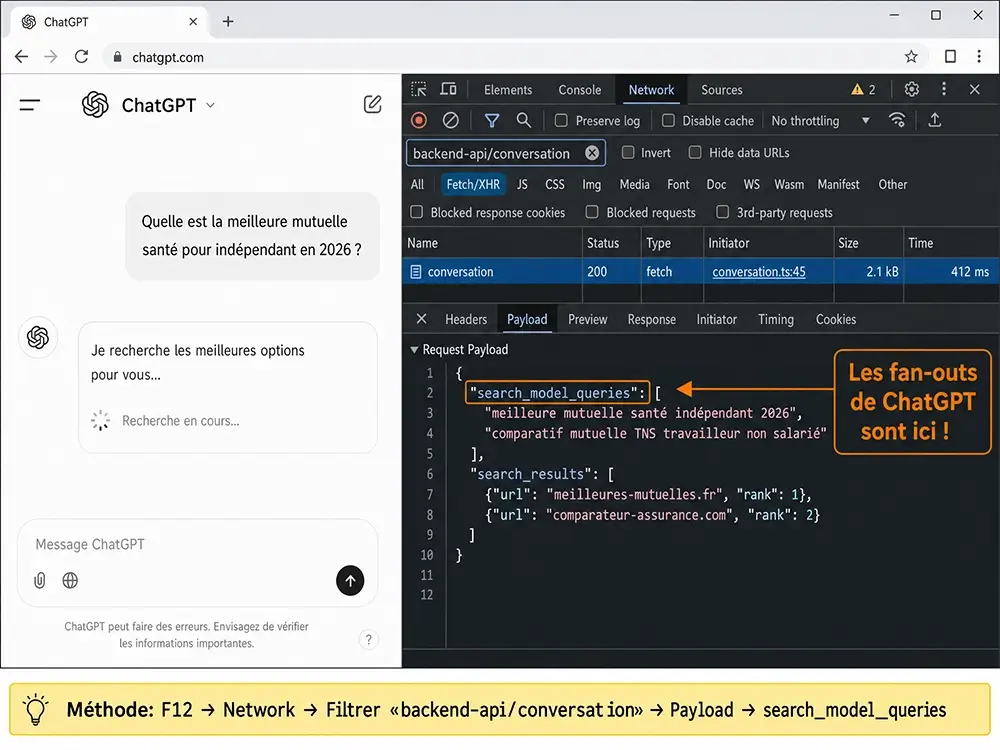This screenshot has height=750, width=1000.
Task: Collapse the Request Payload section
Action: 415,349
